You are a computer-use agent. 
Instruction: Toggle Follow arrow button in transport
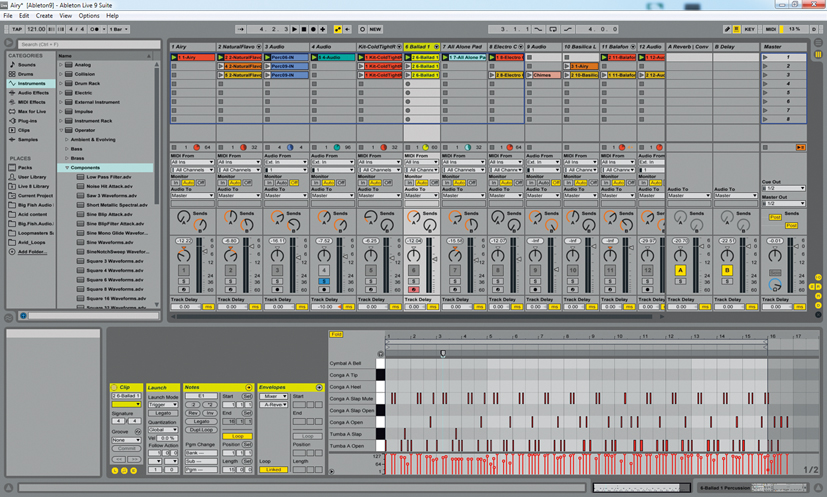[x=241, y=30]
